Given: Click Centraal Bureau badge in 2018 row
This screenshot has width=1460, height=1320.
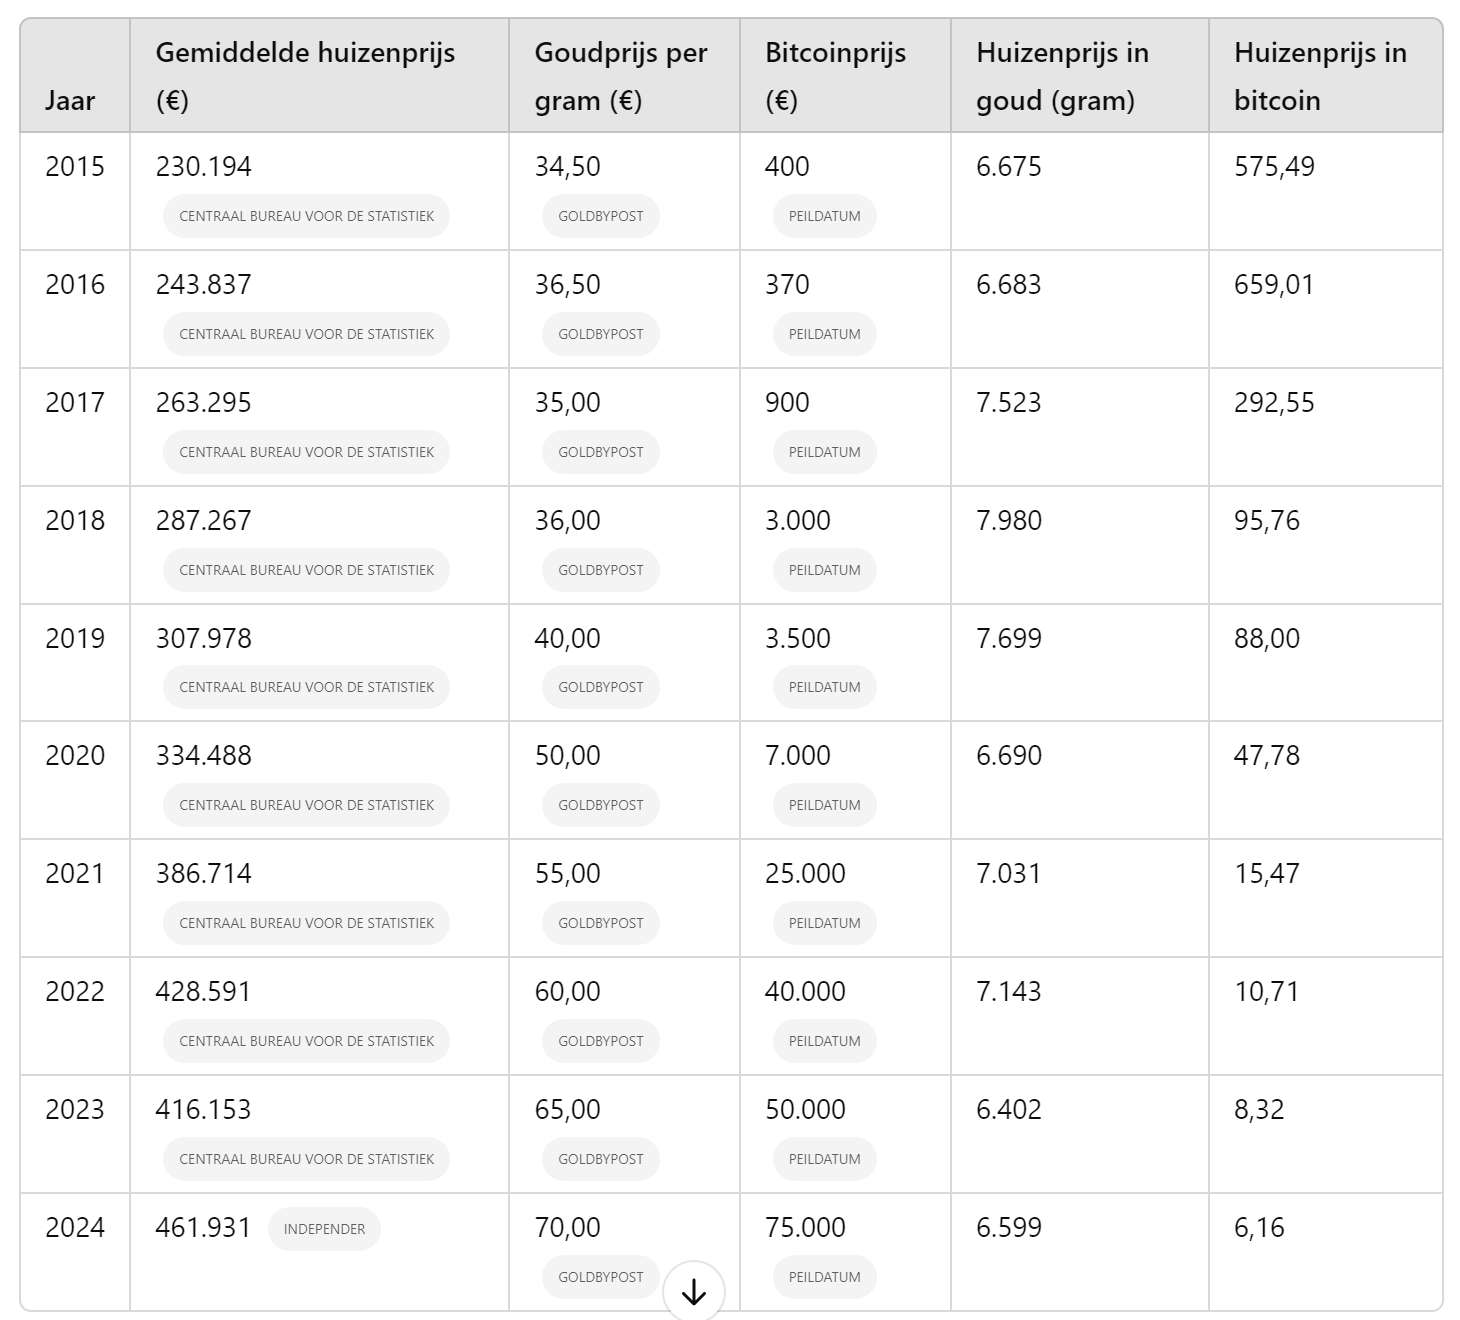Looking at the screenshot, I should click(x=306, y=570).
